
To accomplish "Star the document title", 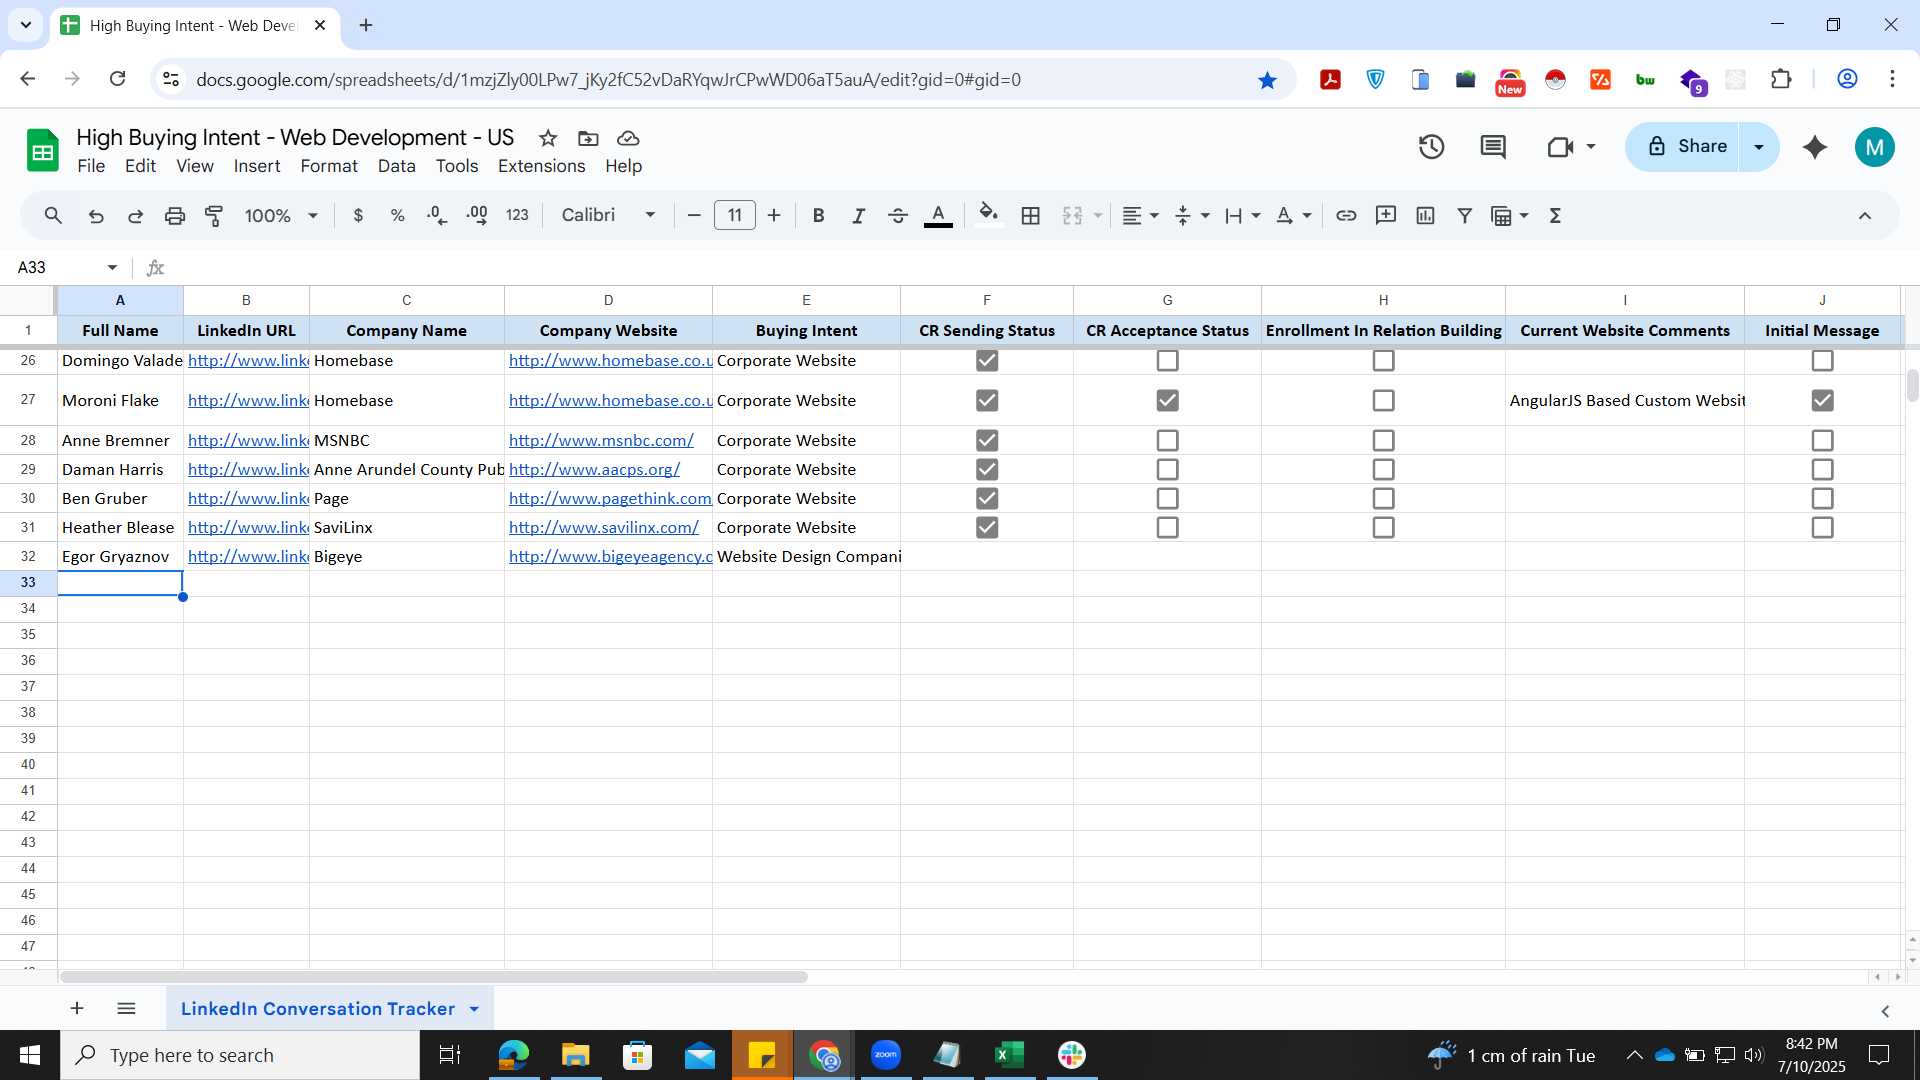I will point(548,138).
